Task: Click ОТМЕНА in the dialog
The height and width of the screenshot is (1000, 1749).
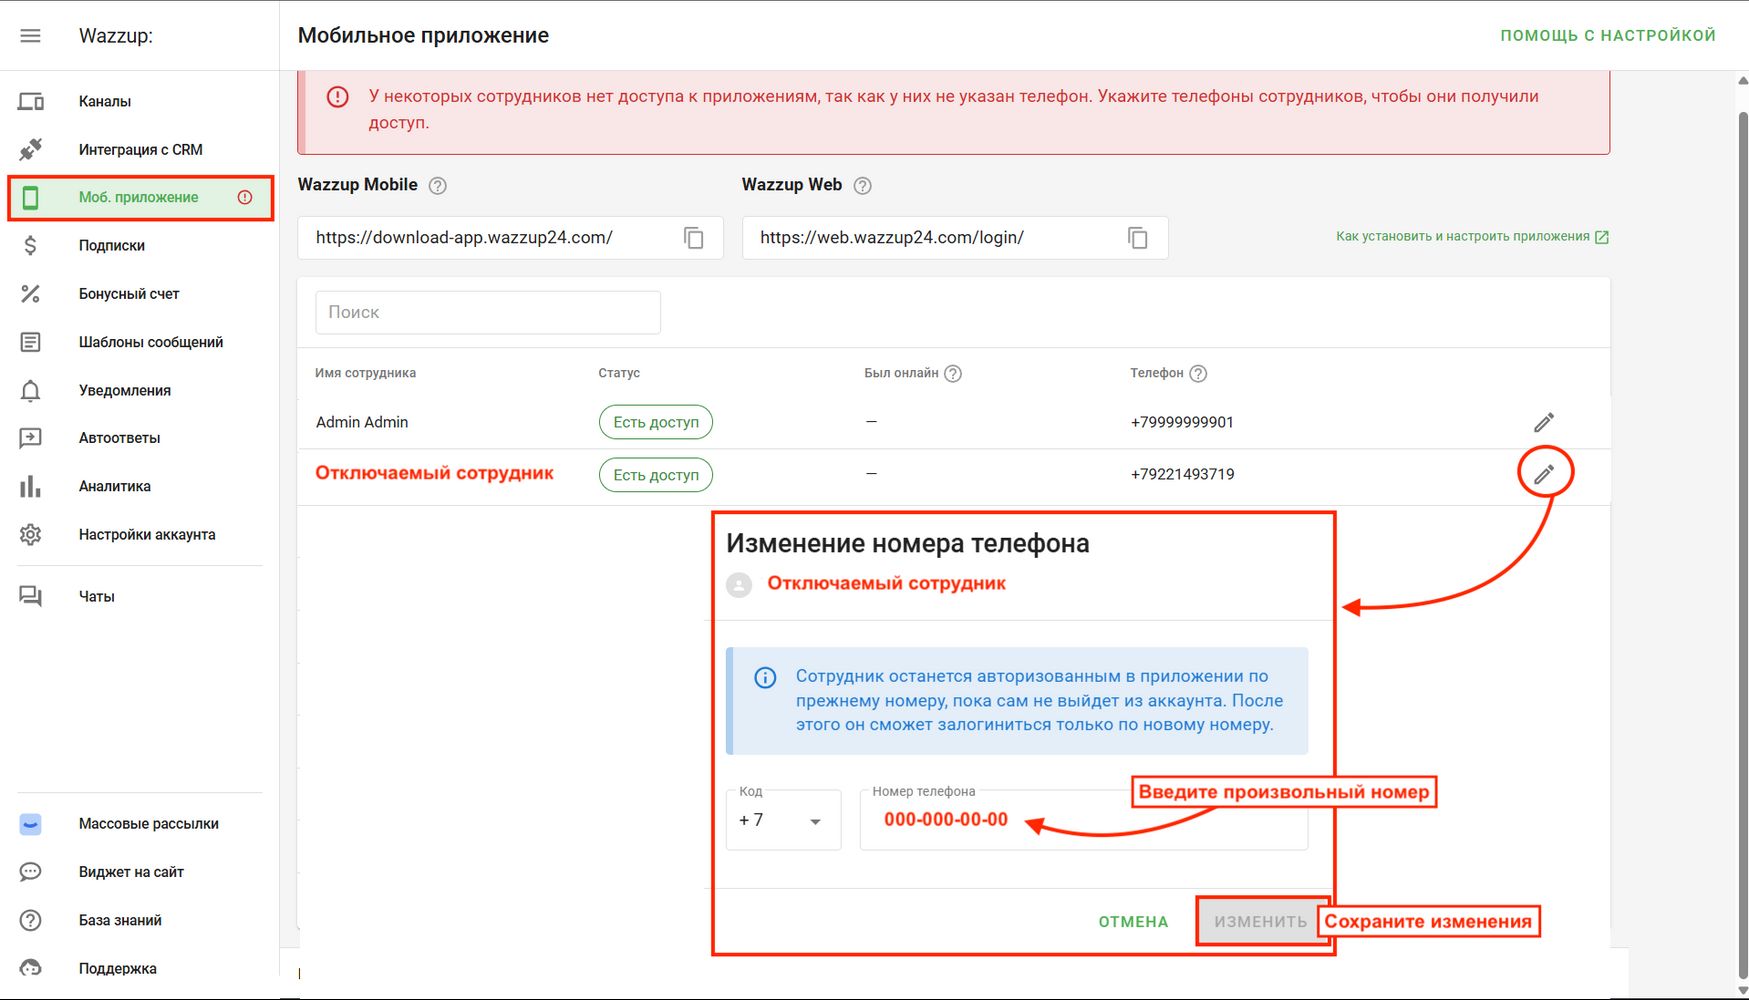Action: (x=1133, y=922)
